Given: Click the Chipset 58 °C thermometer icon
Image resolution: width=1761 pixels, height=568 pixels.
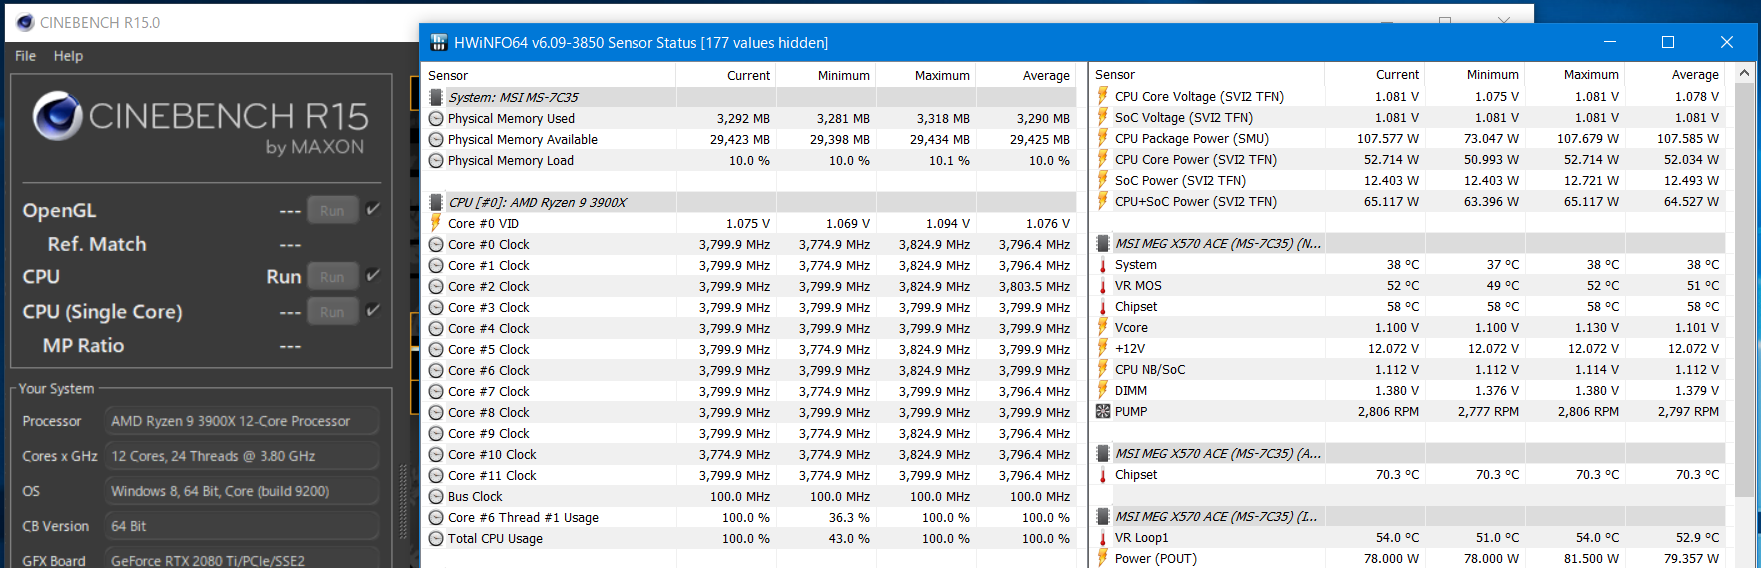Looking at the screenshot, I should click(x=1103, y=306).
